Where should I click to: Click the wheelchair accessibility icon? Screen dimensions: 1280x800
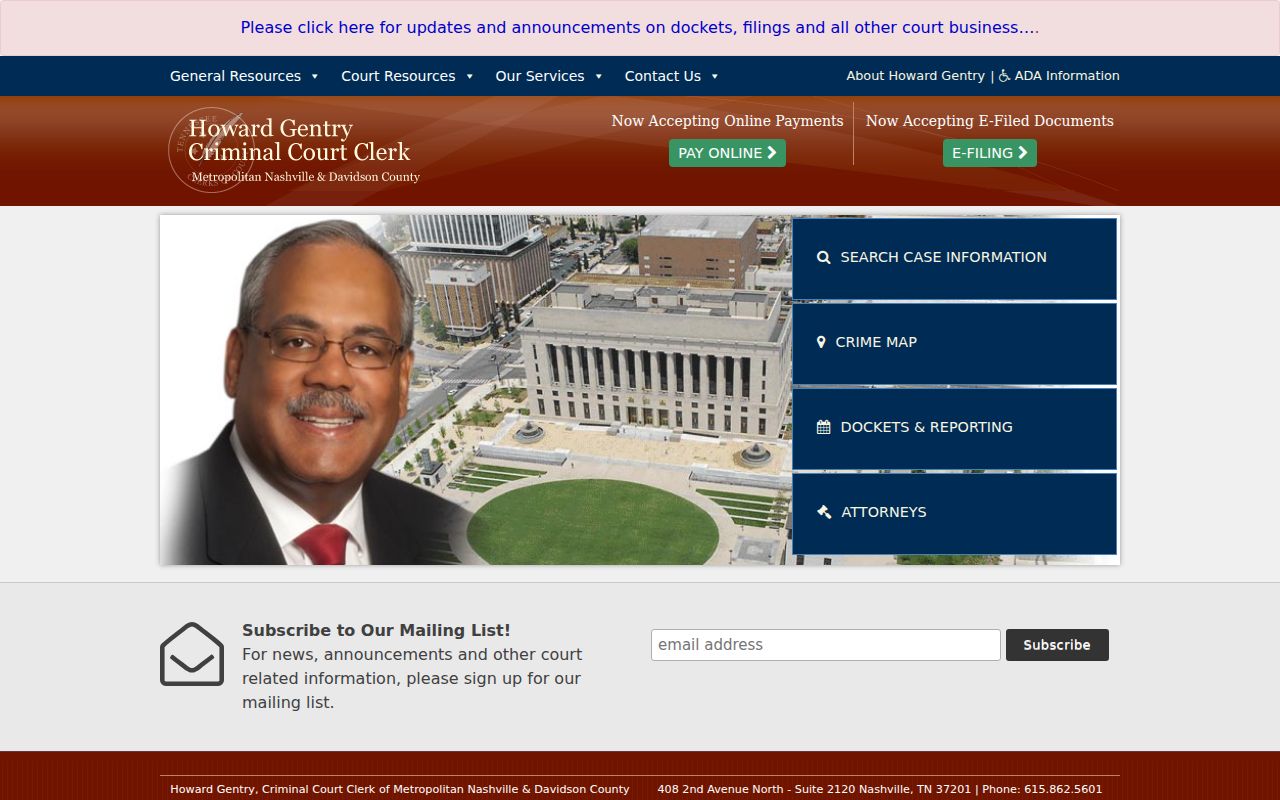point(1005,76)
